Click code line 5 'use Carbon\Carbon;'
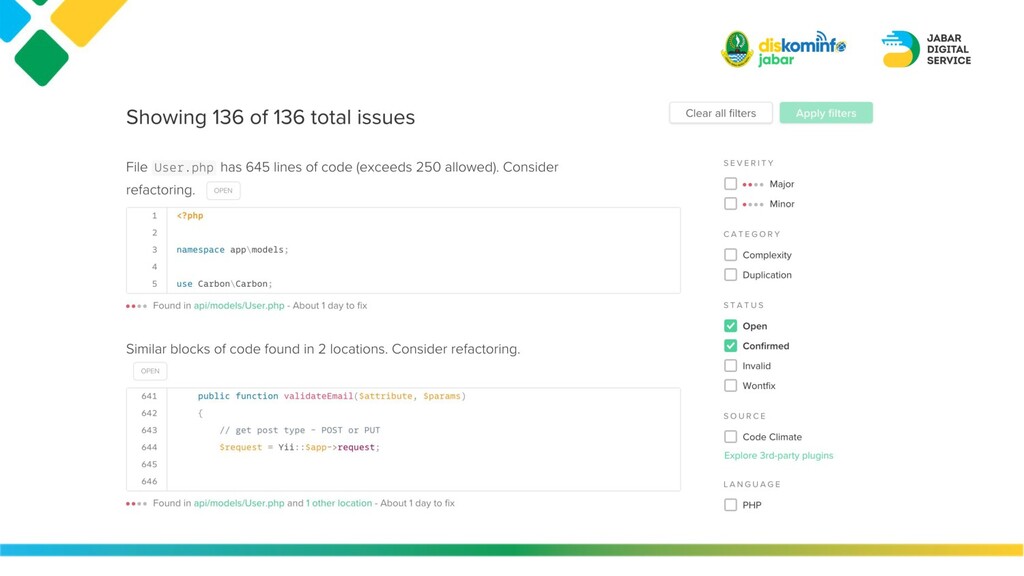Screen dimensions: 1024x576 tap(224, 284)
